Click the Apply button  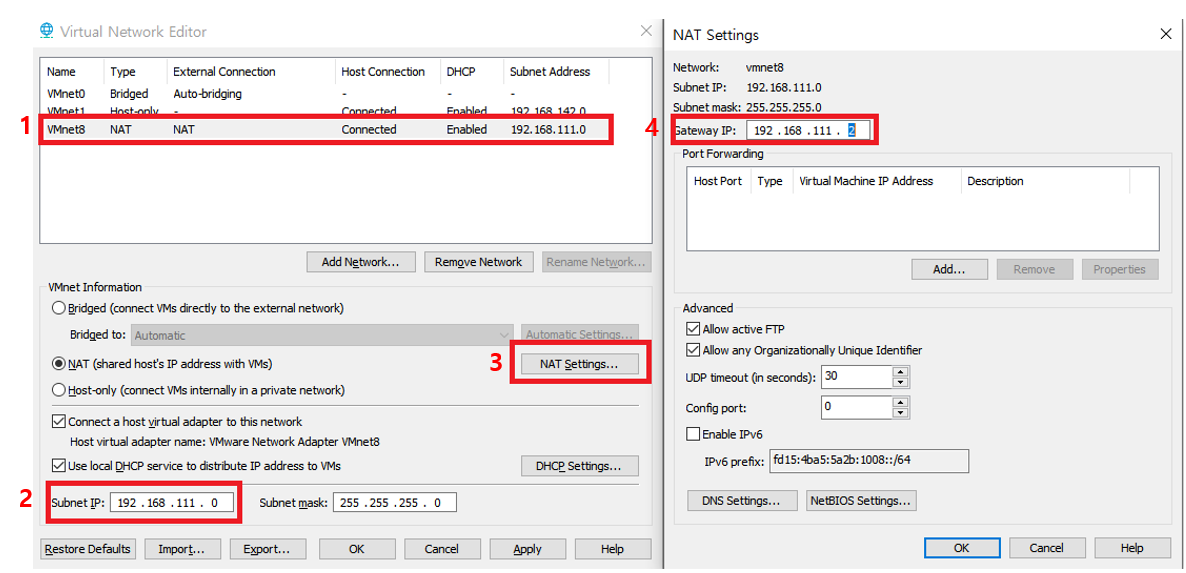click(527, 549)
